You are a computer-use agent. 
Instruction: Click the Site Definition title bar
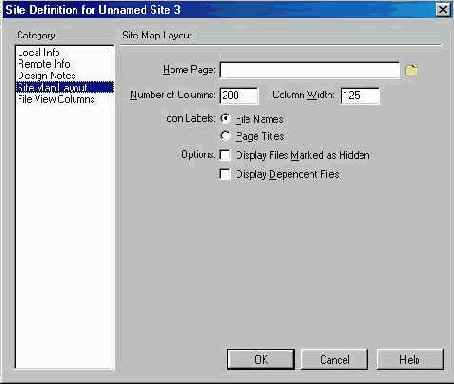[218, 10]
